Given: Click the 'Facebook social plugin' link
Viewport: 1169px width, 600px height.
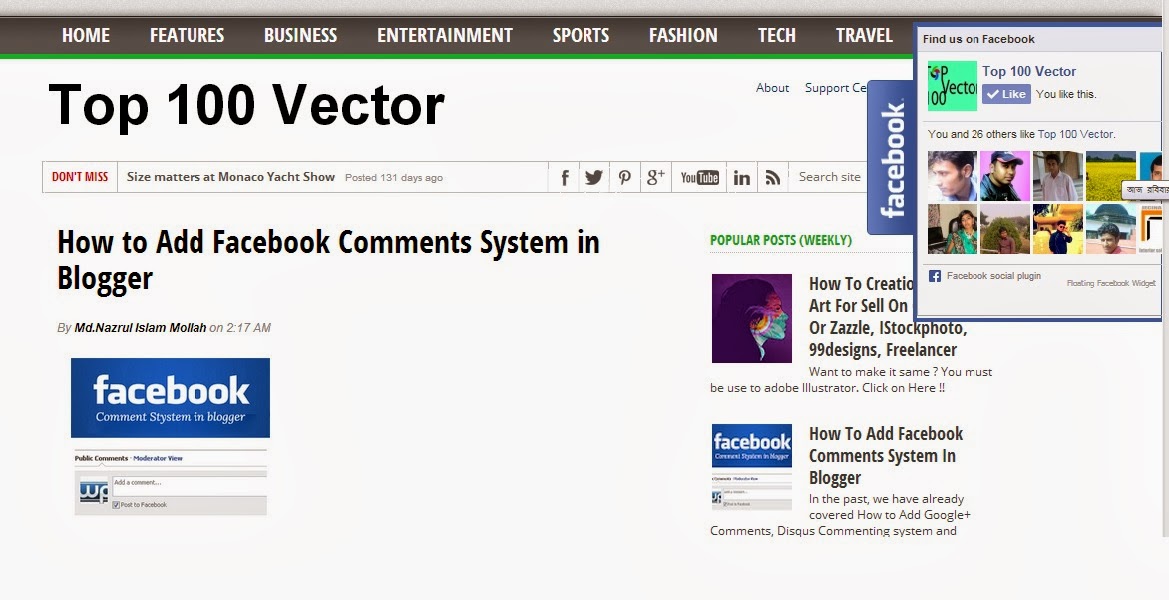Looking at the screenshot, I should [x=994, y=276].
